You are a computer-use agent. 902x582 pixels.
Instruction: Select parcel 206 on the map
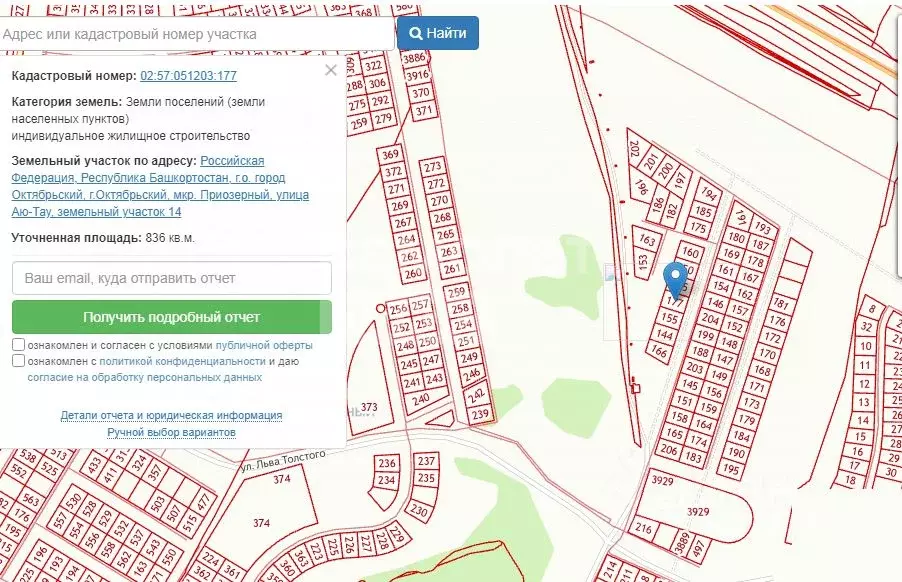click(669, 450)
